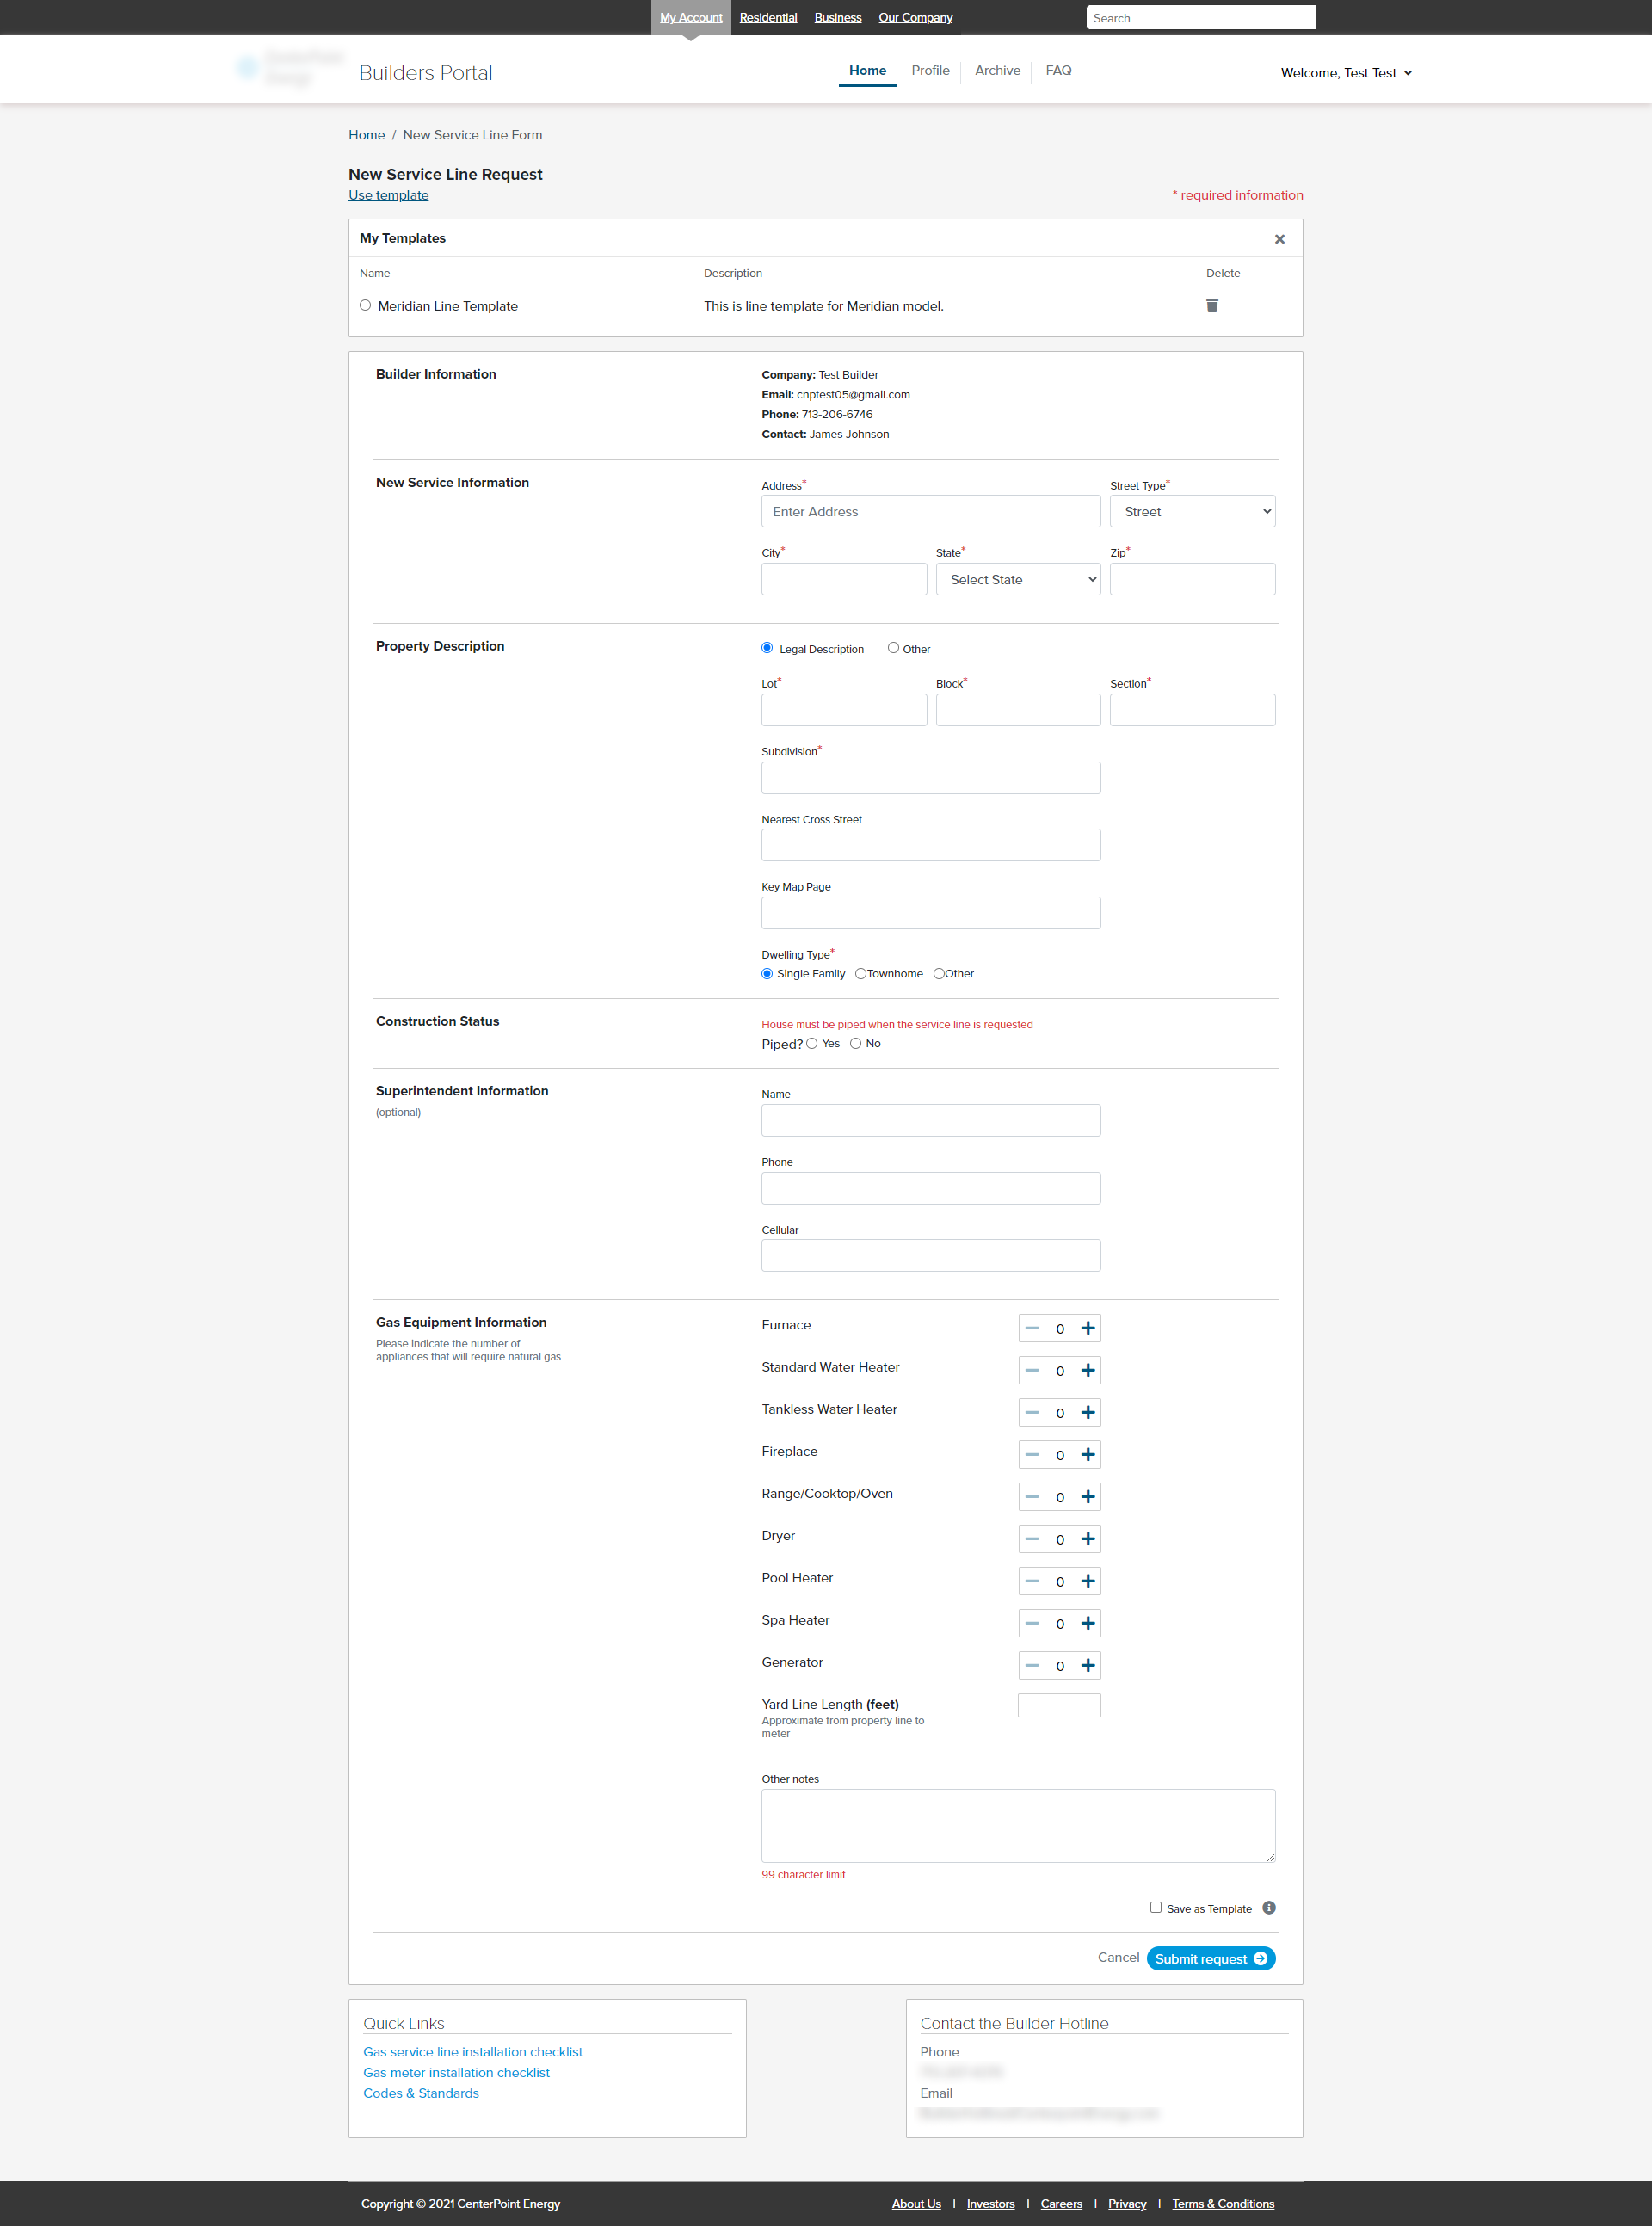Decrease Pool Heater count with minus icon
Image resolution: width=1652 pixels, height=2226 pixels.
[x=1032, y=1581]
